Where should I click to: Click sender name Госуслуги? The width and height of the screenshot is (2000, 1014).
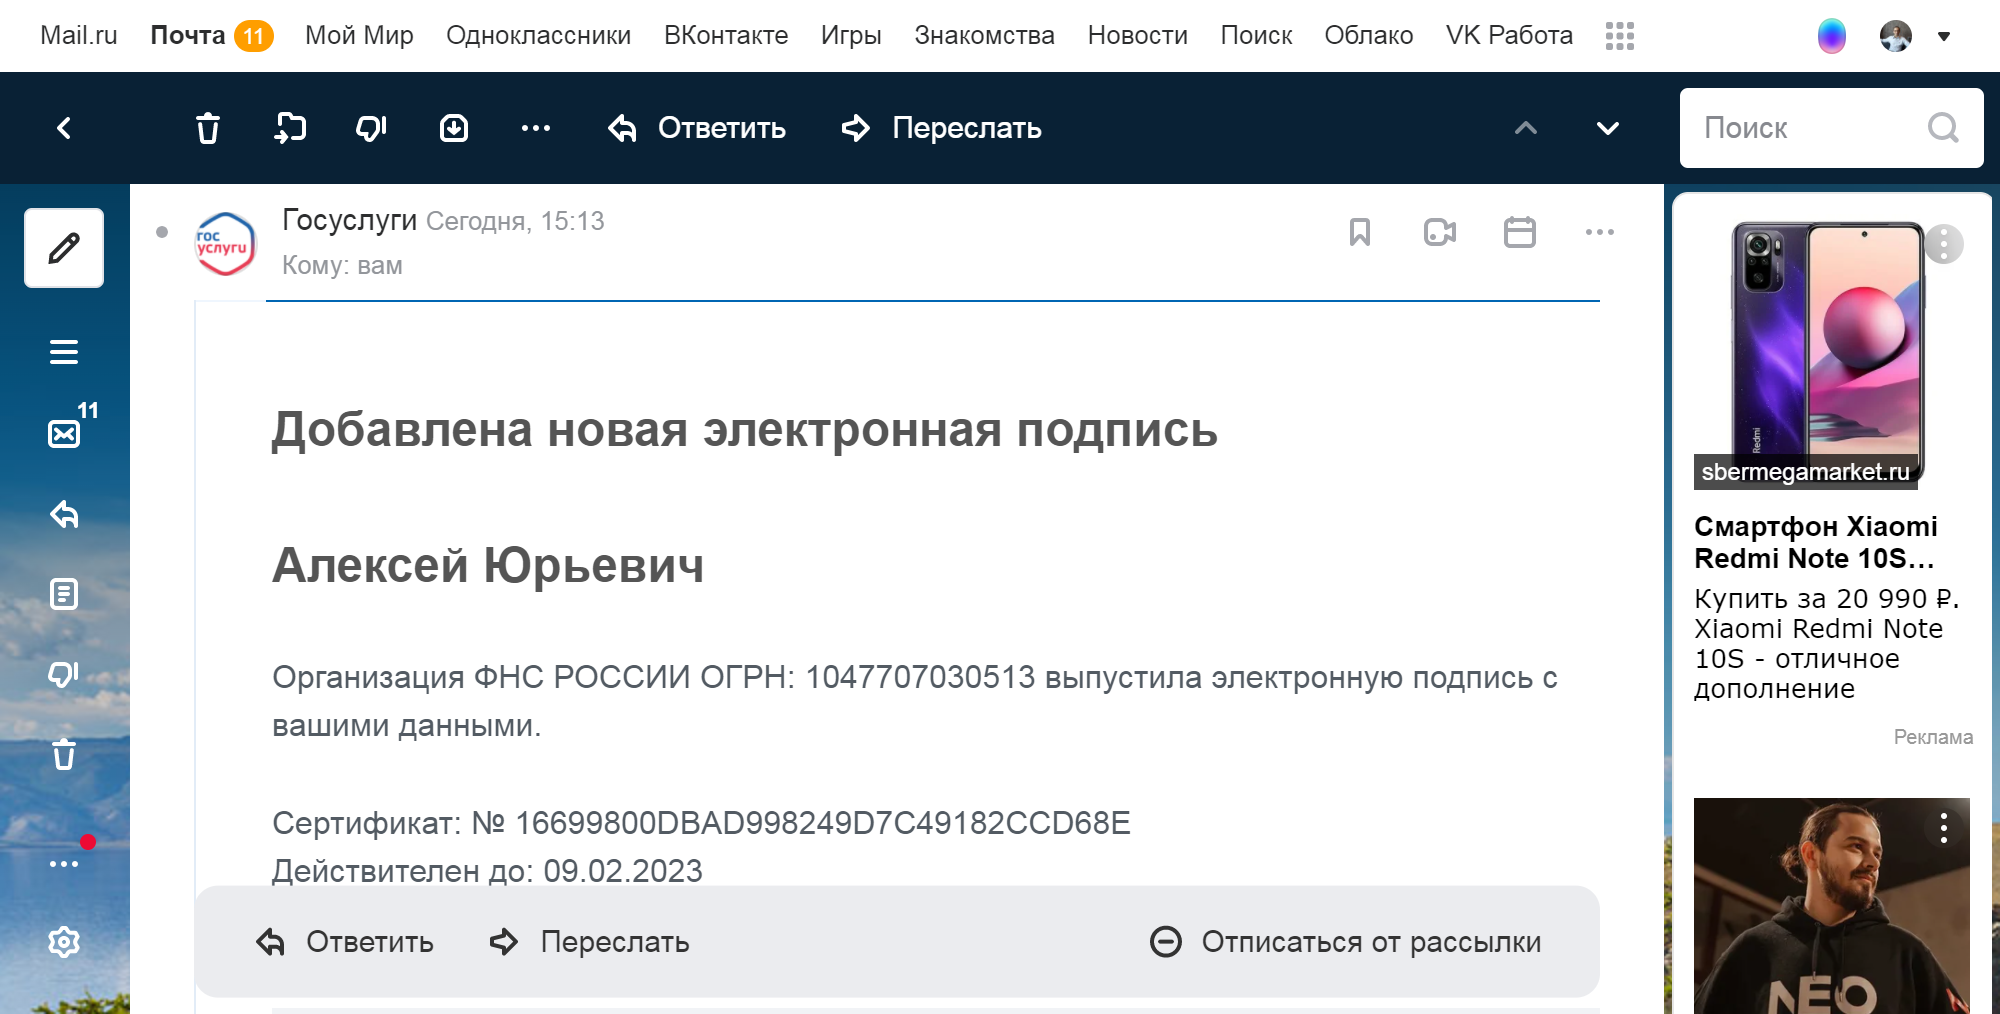349,220
